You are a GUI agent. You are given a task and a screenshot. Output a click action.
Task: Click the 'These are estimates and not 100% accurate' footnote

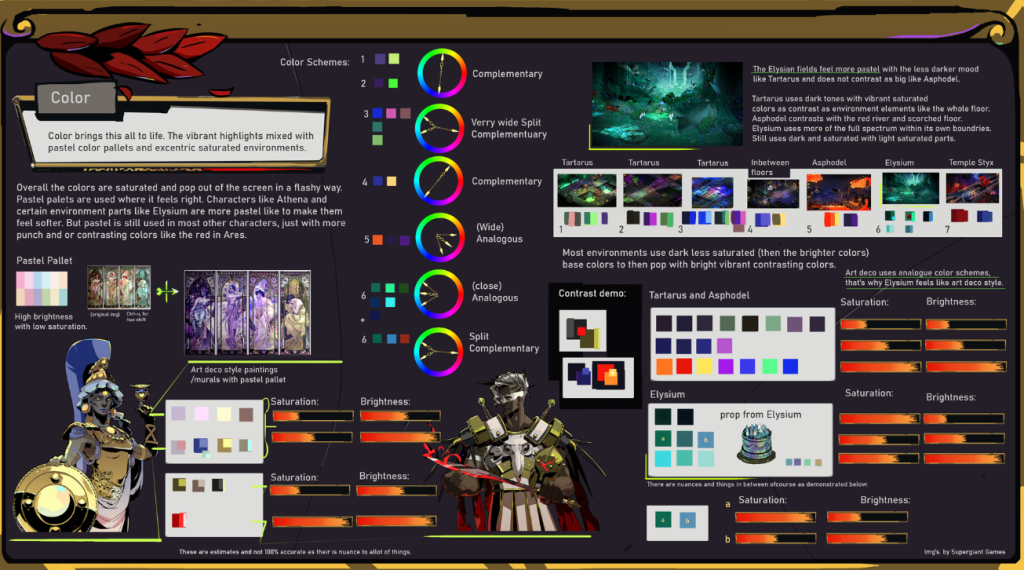click(x=295, y=552)
